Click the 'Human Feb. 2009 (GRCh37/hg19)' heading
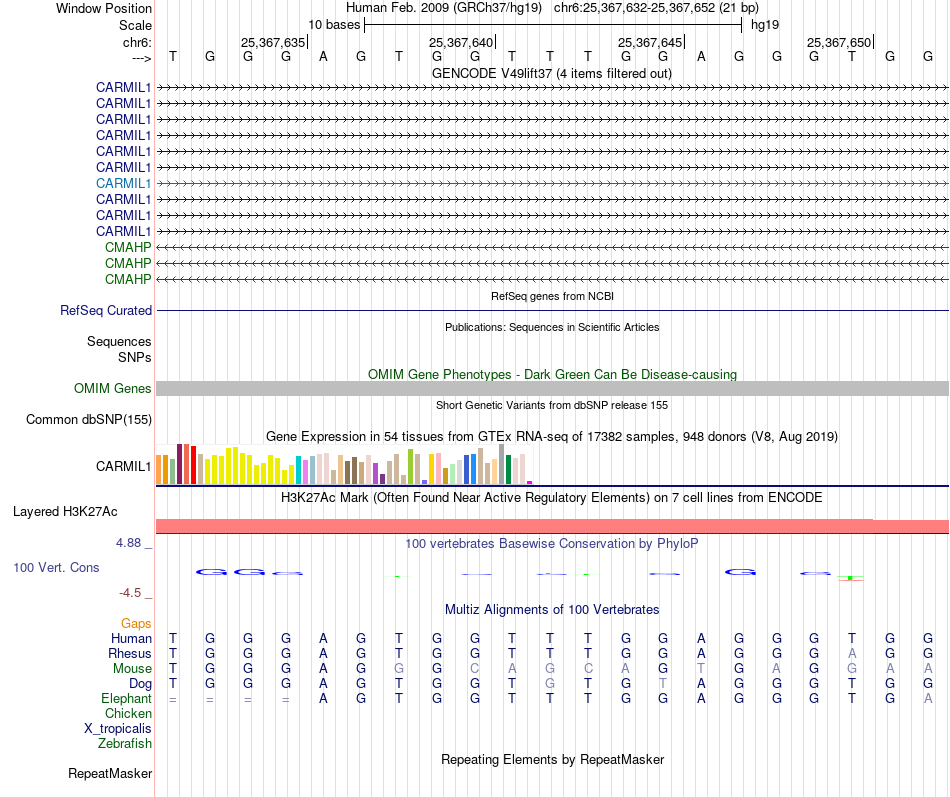Image resolution: width=950 pixels, height=797 pixels. coord(446,8)
